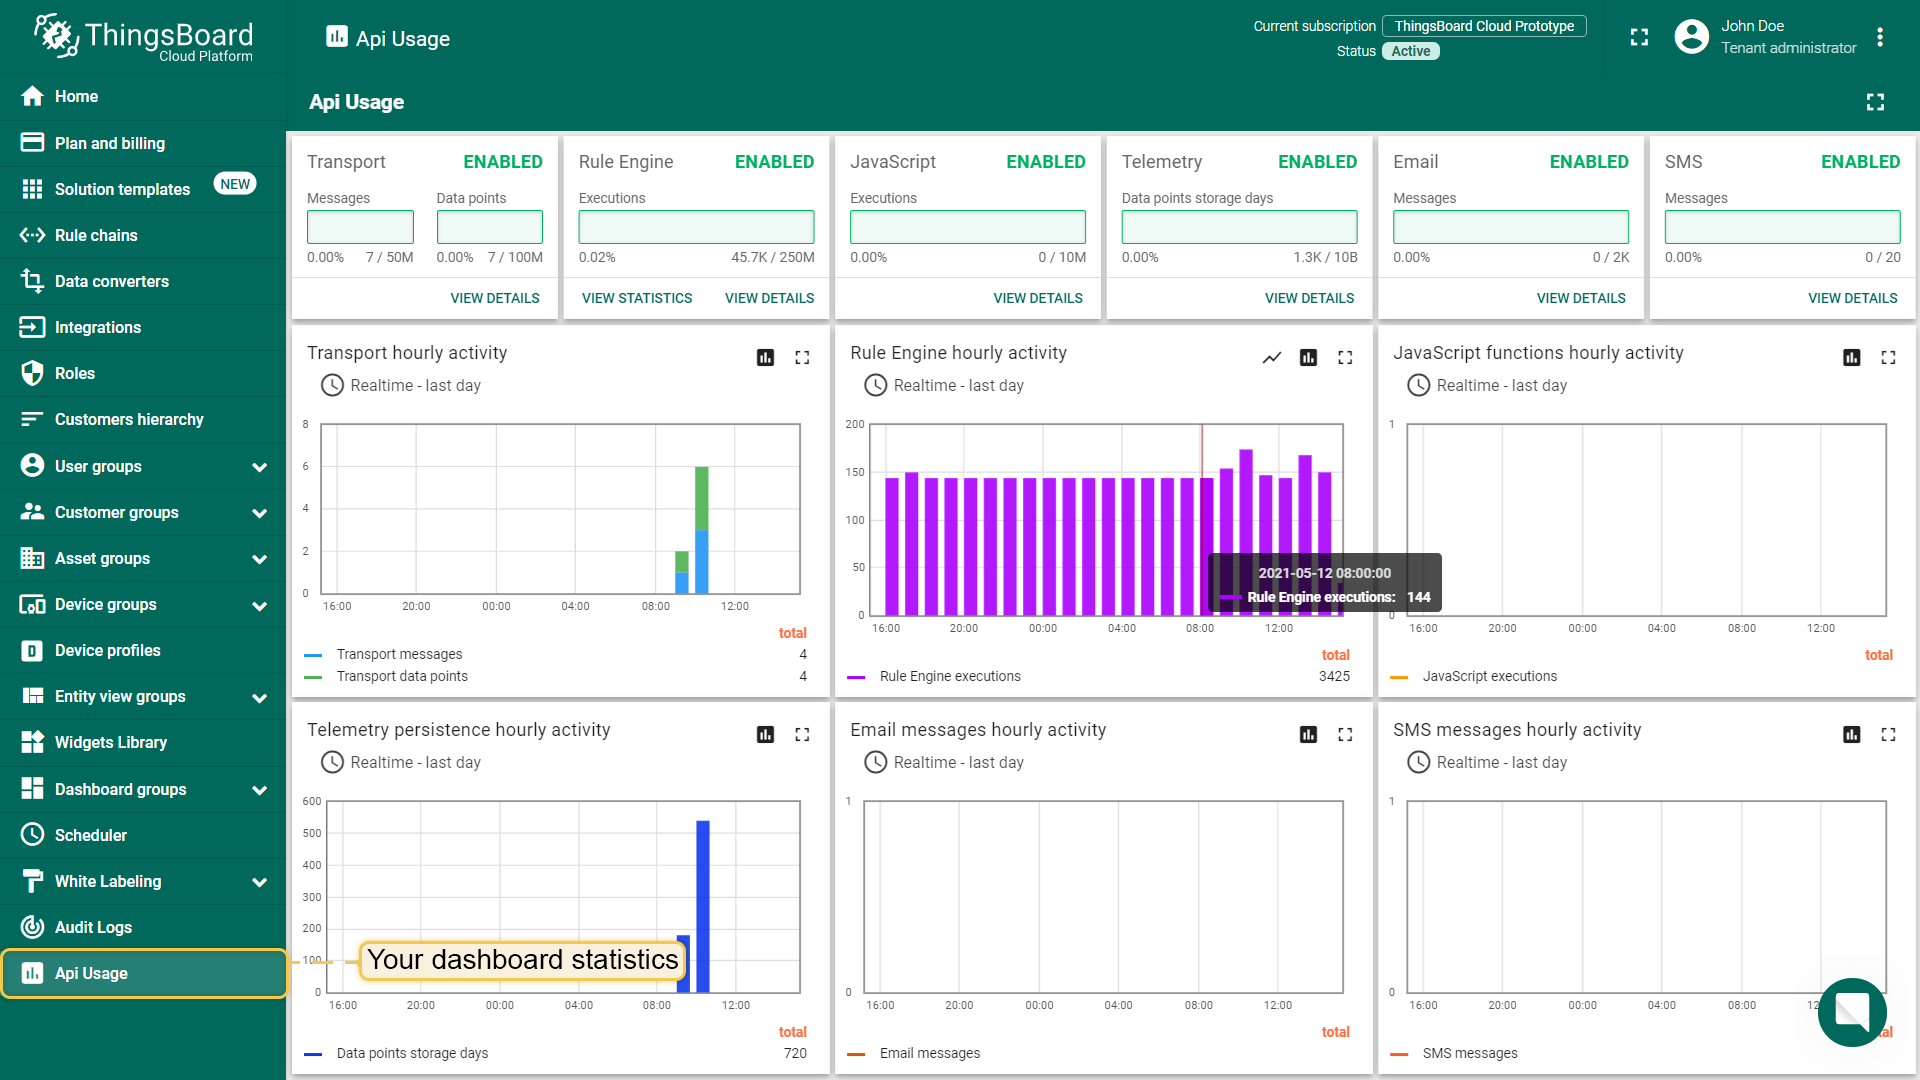Go to Solution templates
The width and height of the screenshot is (1920, 1080).
click(x=143, y=189)
